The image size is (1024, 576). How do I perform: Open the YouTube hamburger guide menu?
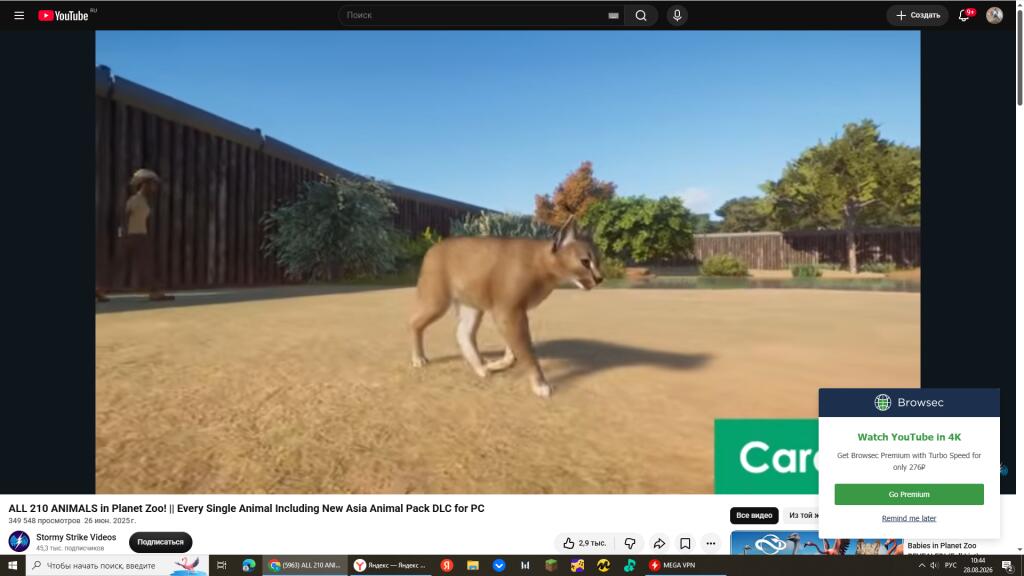tap(19, 16)
